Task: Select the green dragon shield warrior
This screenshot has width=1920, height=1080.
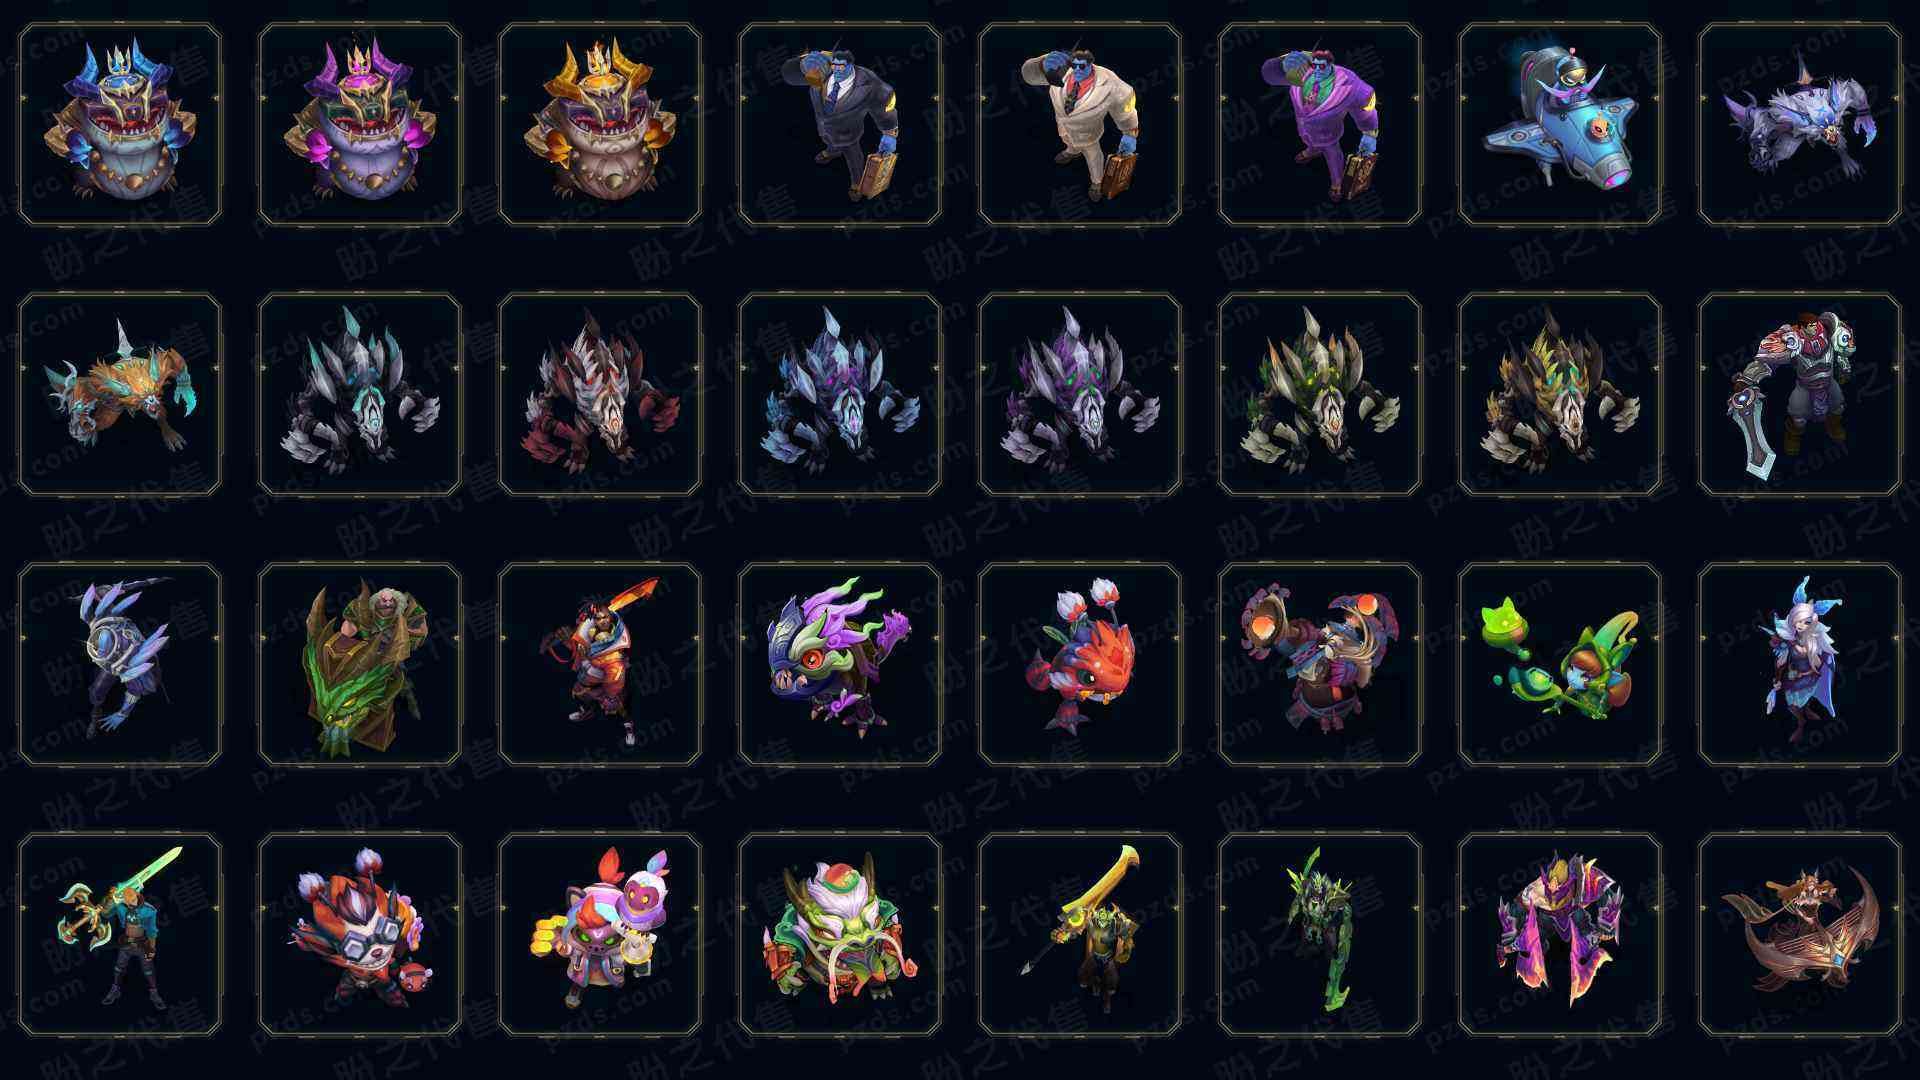Action: (360, 664)
